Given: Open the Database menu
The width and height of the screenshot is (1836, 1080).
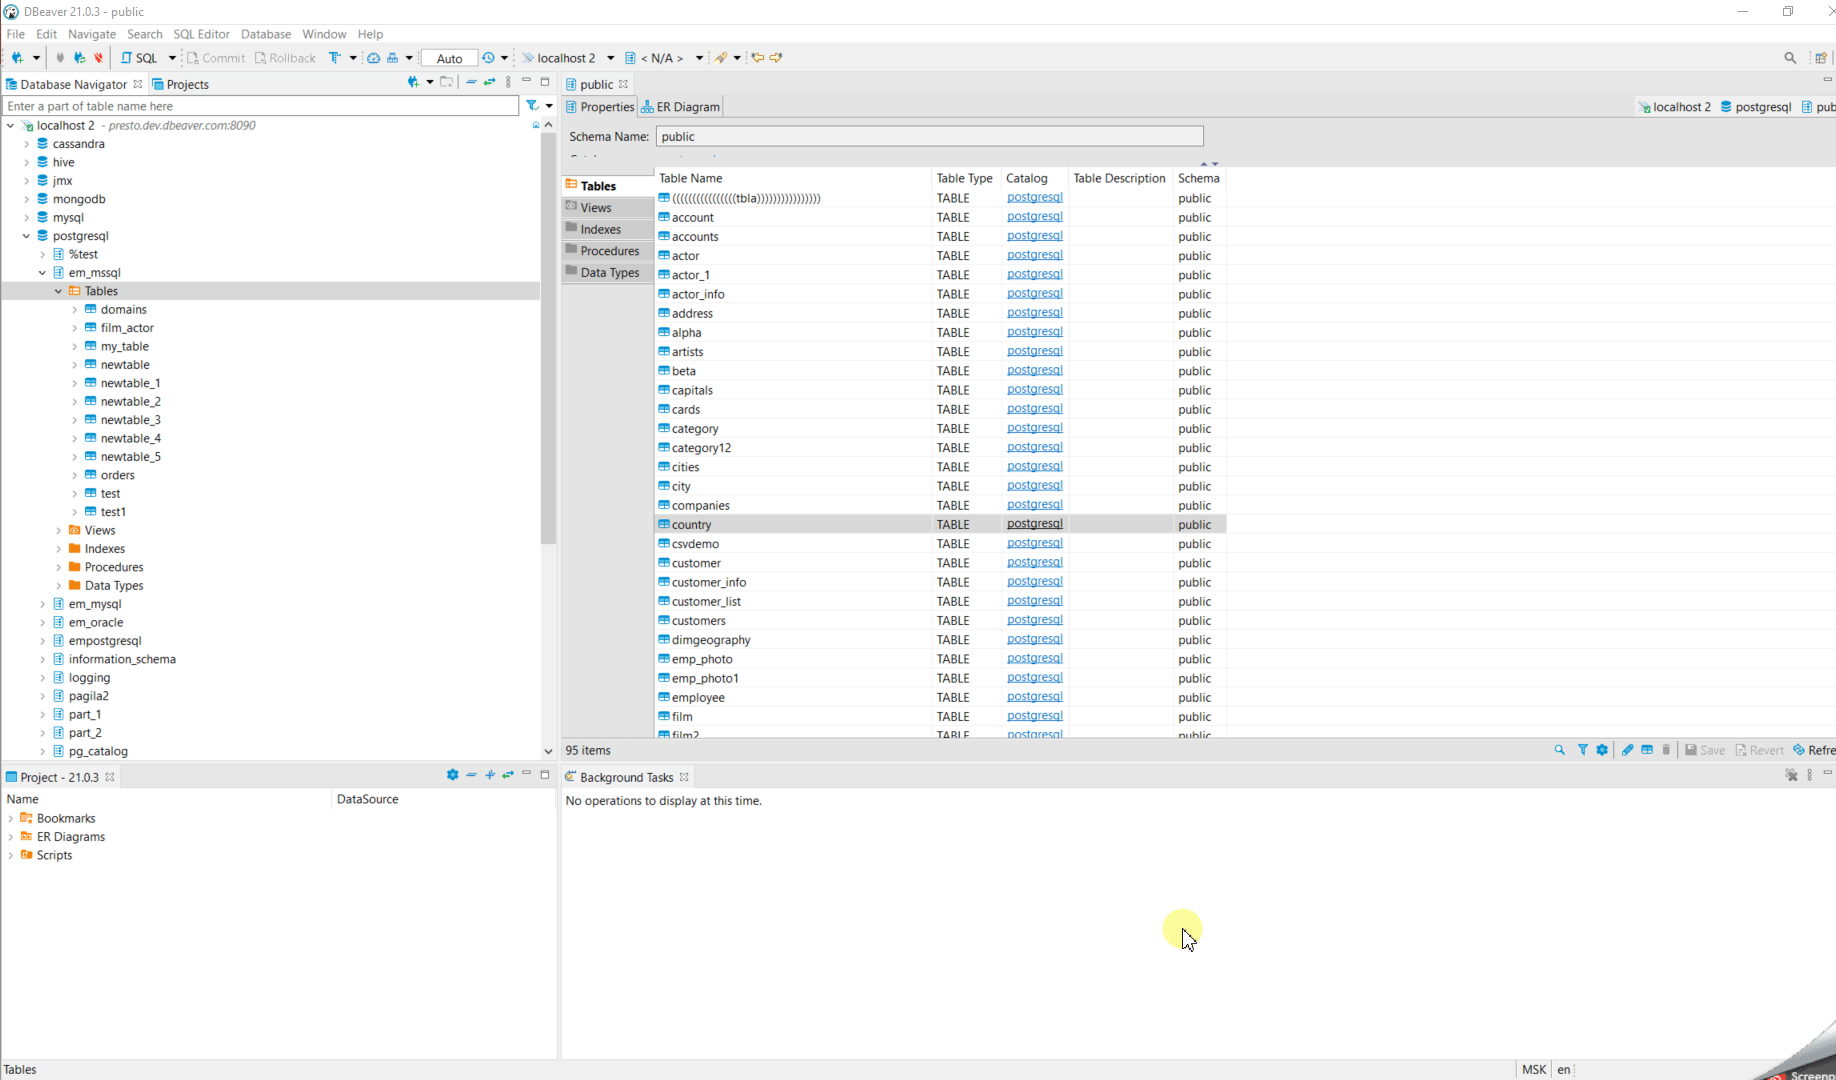Looking at the screenshot, I should click(266, 33).
